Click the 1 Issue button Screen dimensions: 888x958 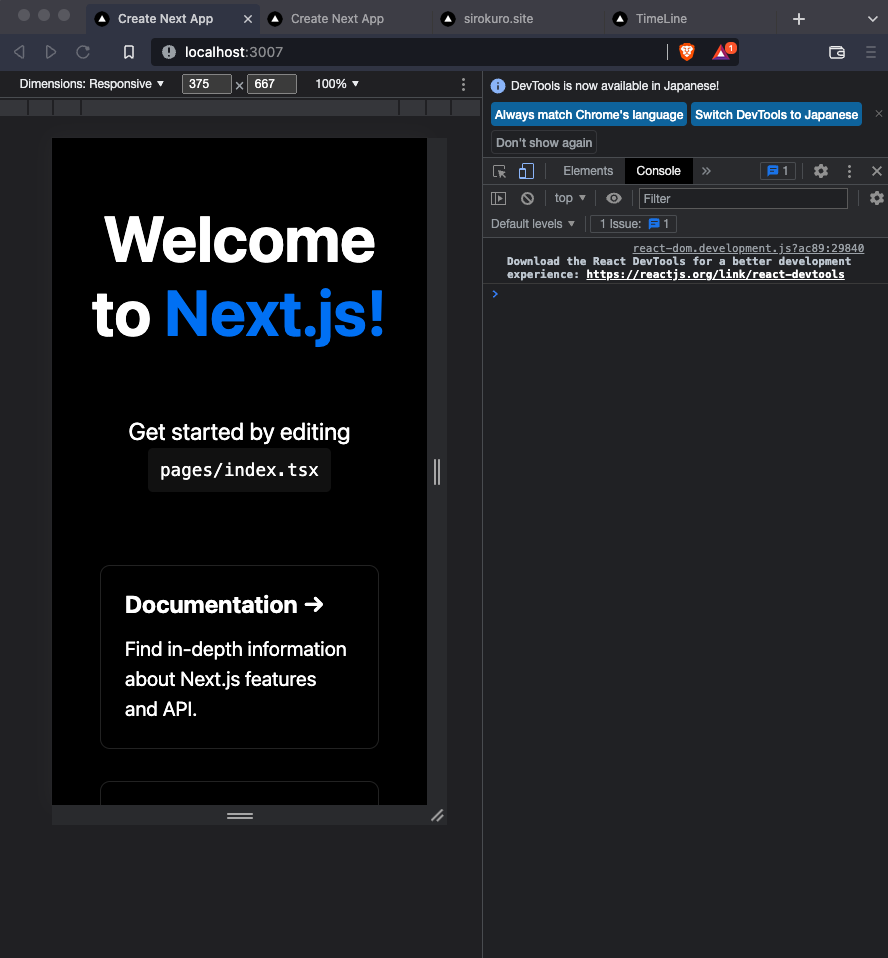click(634, 224)
